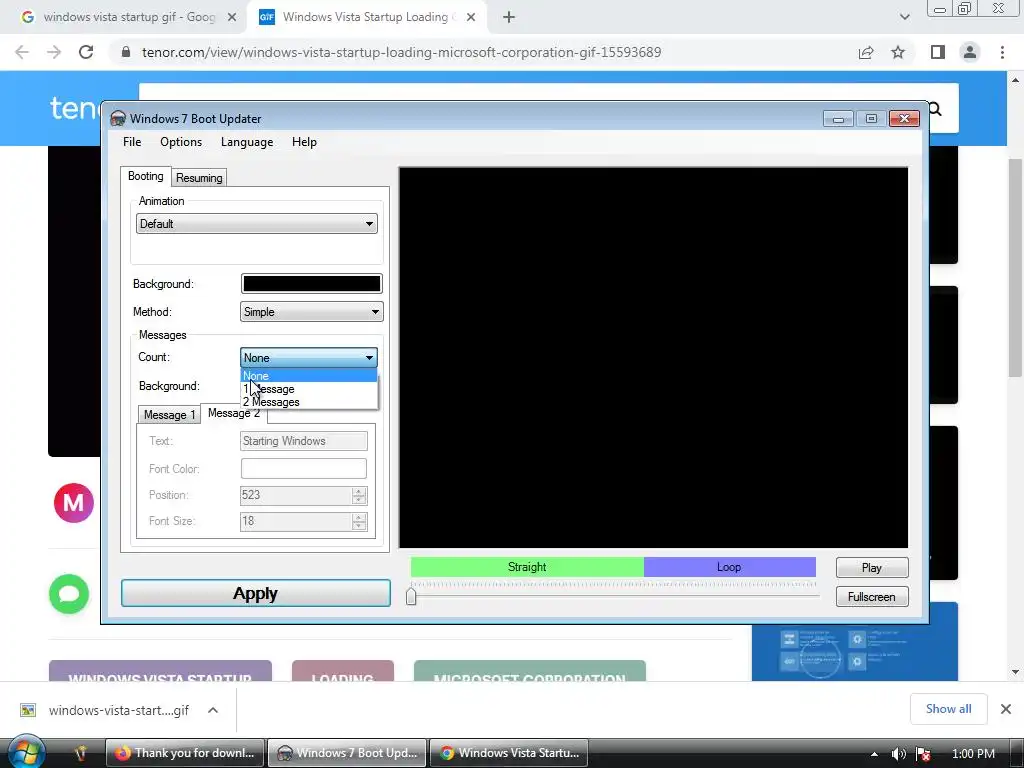
Task: Click the purple Loop segment
Action: click(x=729, y=567)
